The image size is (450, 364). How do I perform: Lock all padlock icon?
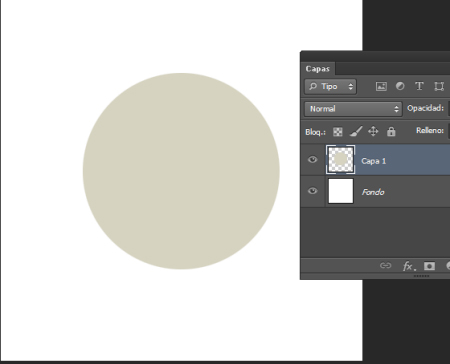tap(391, 132)
